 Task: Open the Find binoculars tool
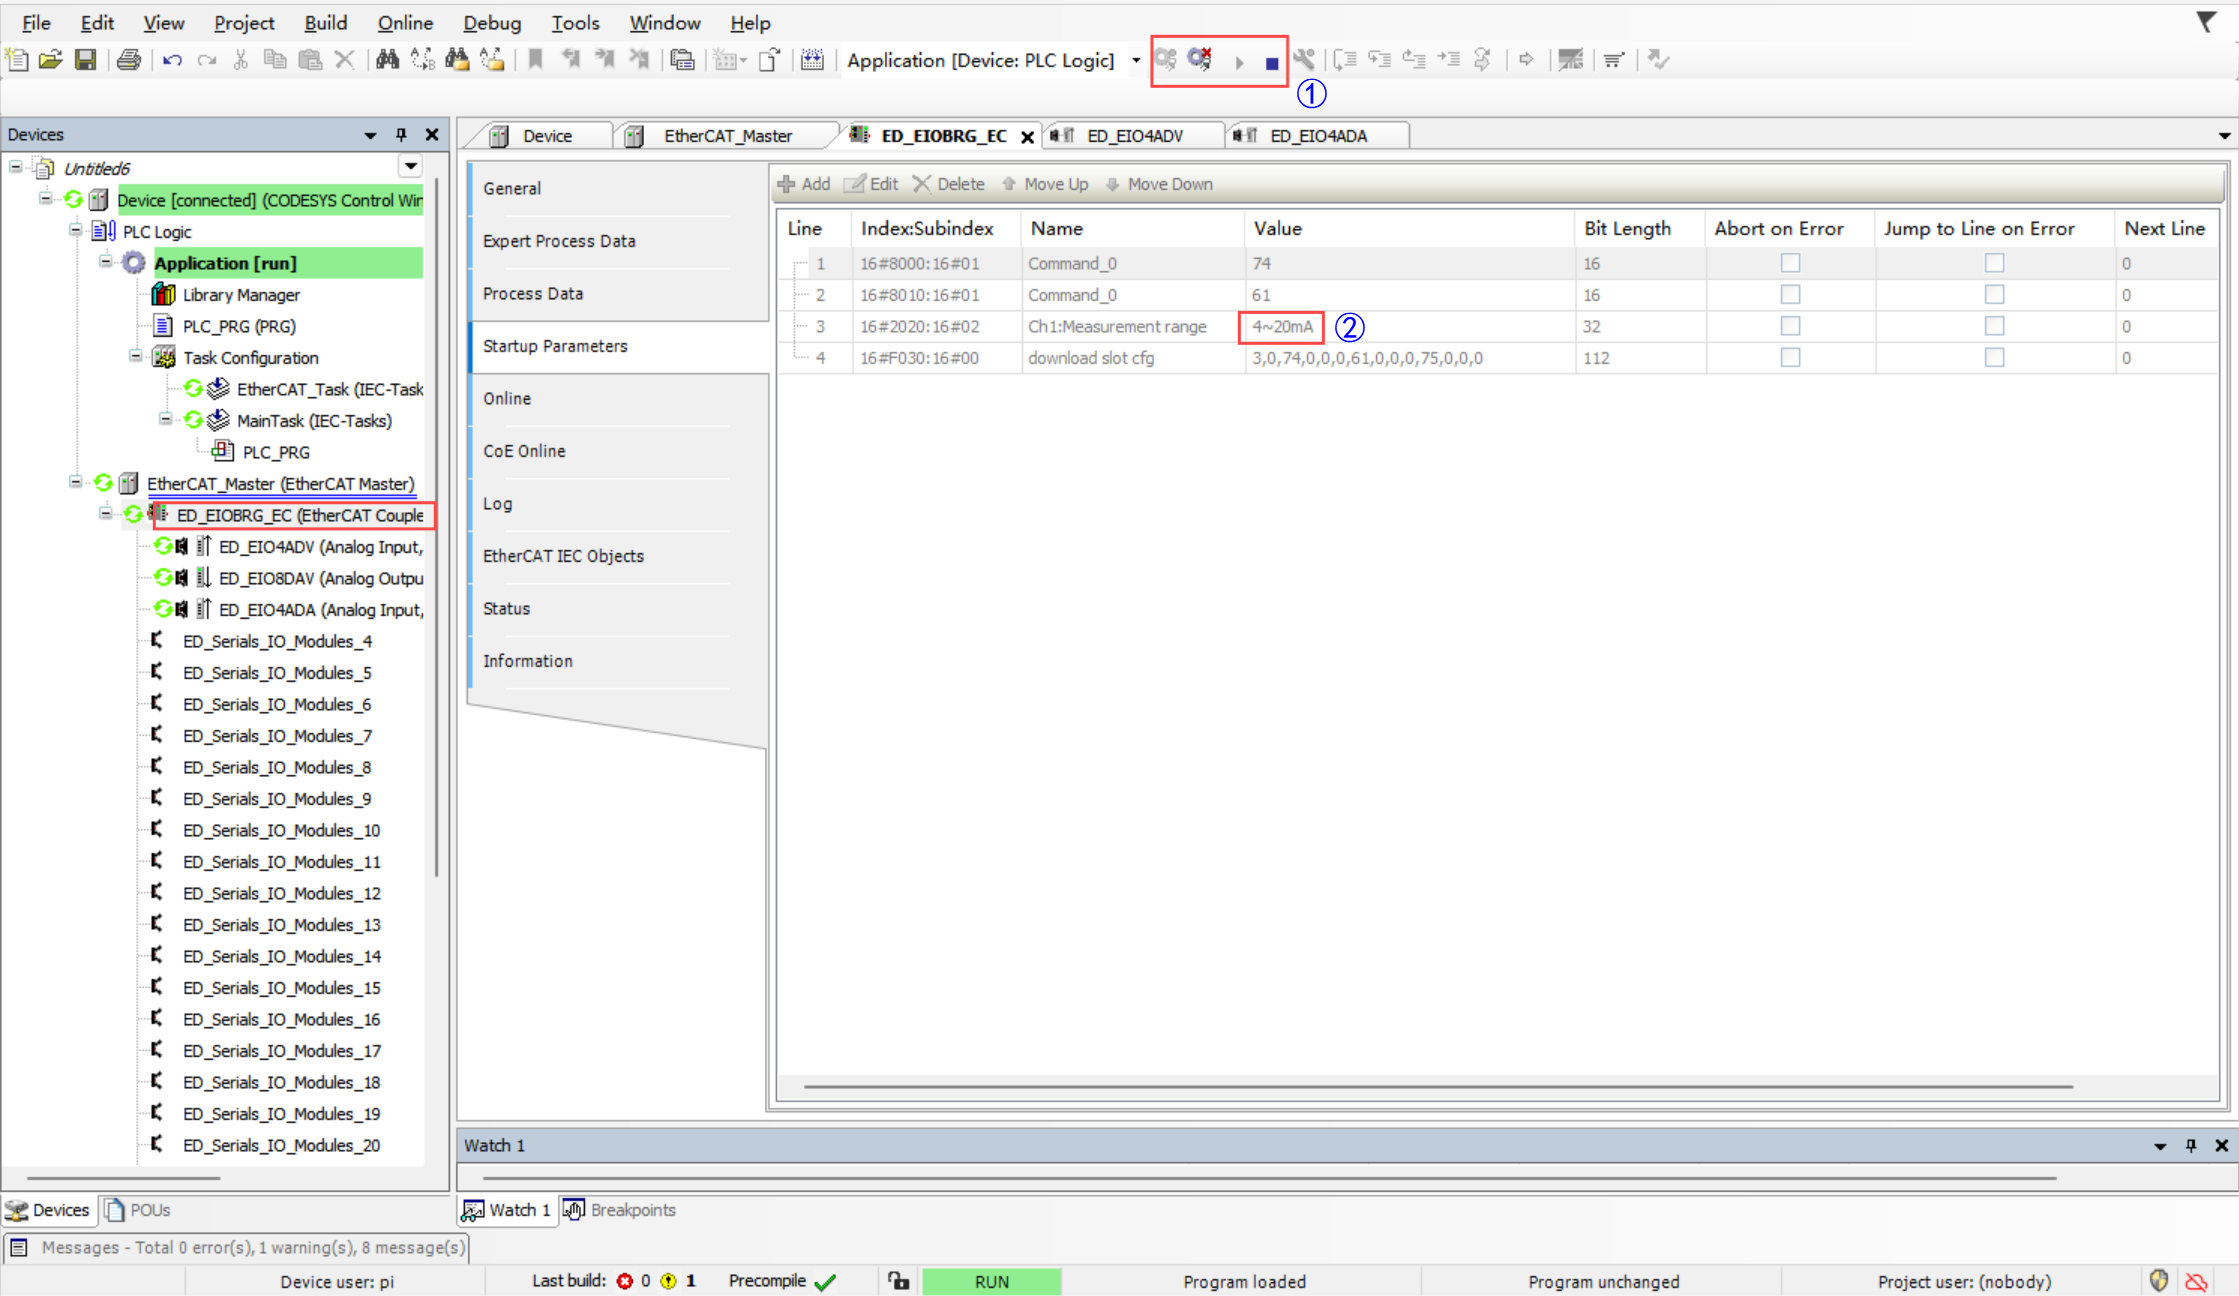[387, 60]
